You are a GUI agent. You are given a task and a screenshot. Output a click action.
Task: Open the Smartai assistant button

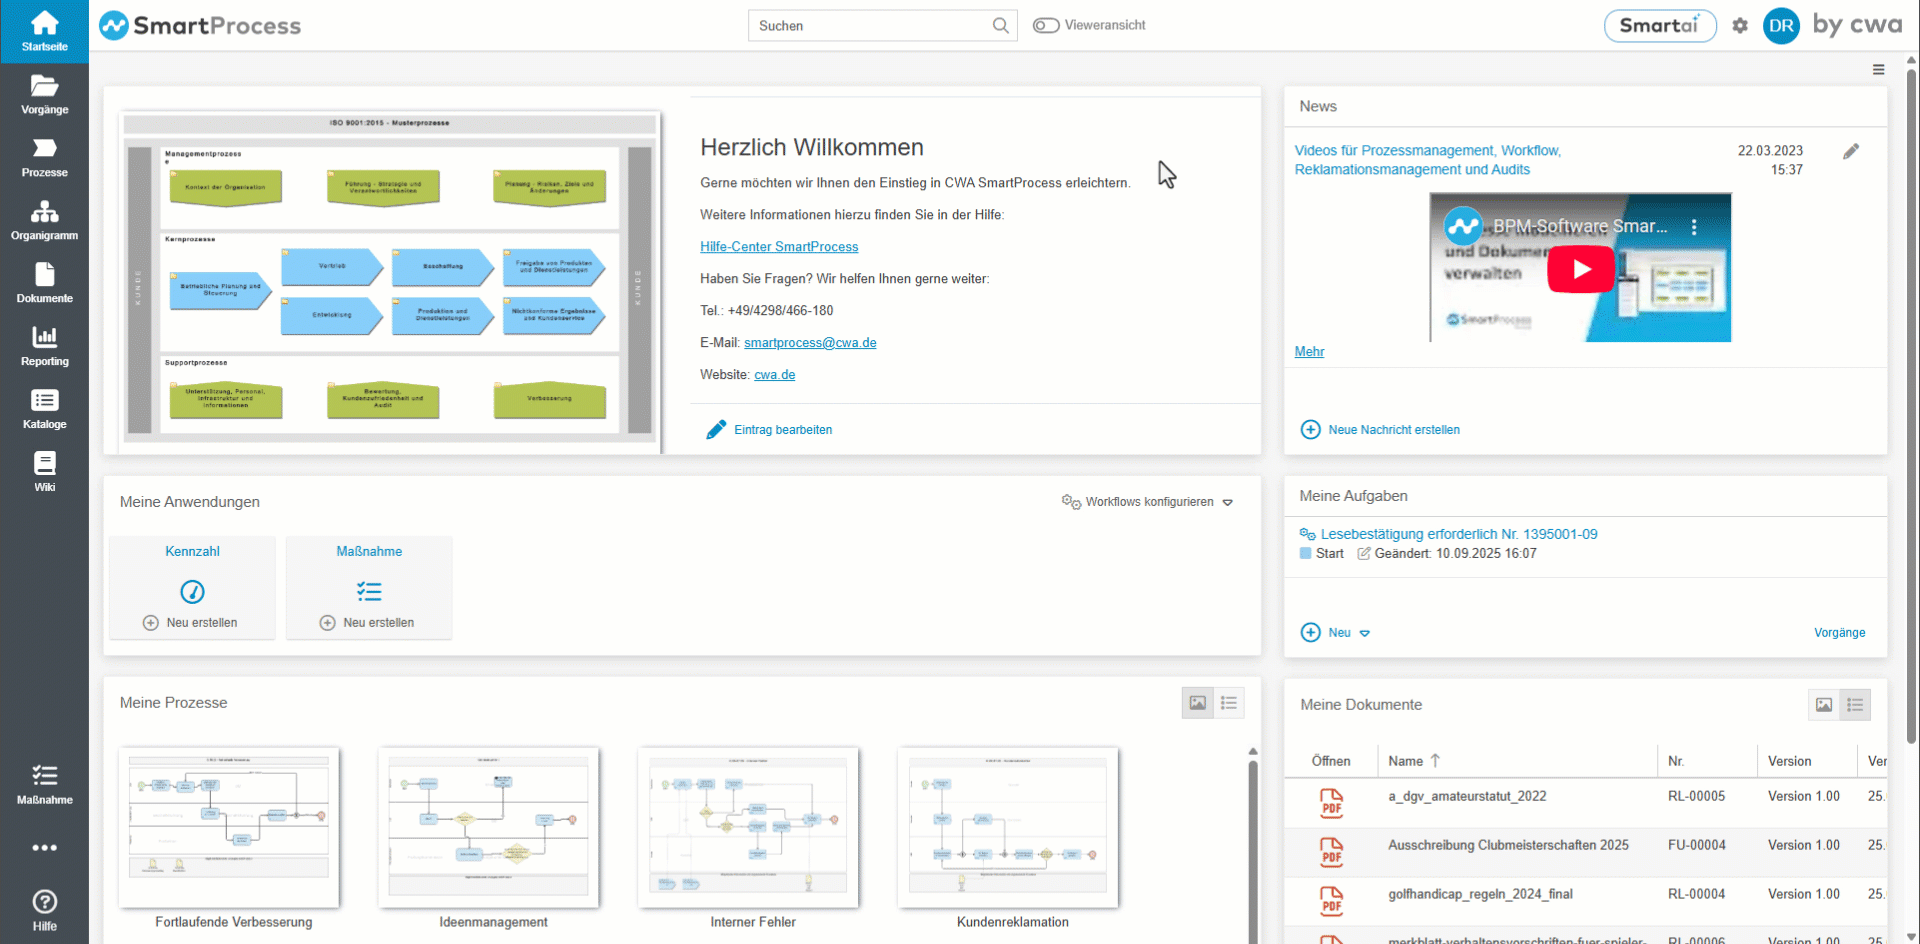point(1660,26)
